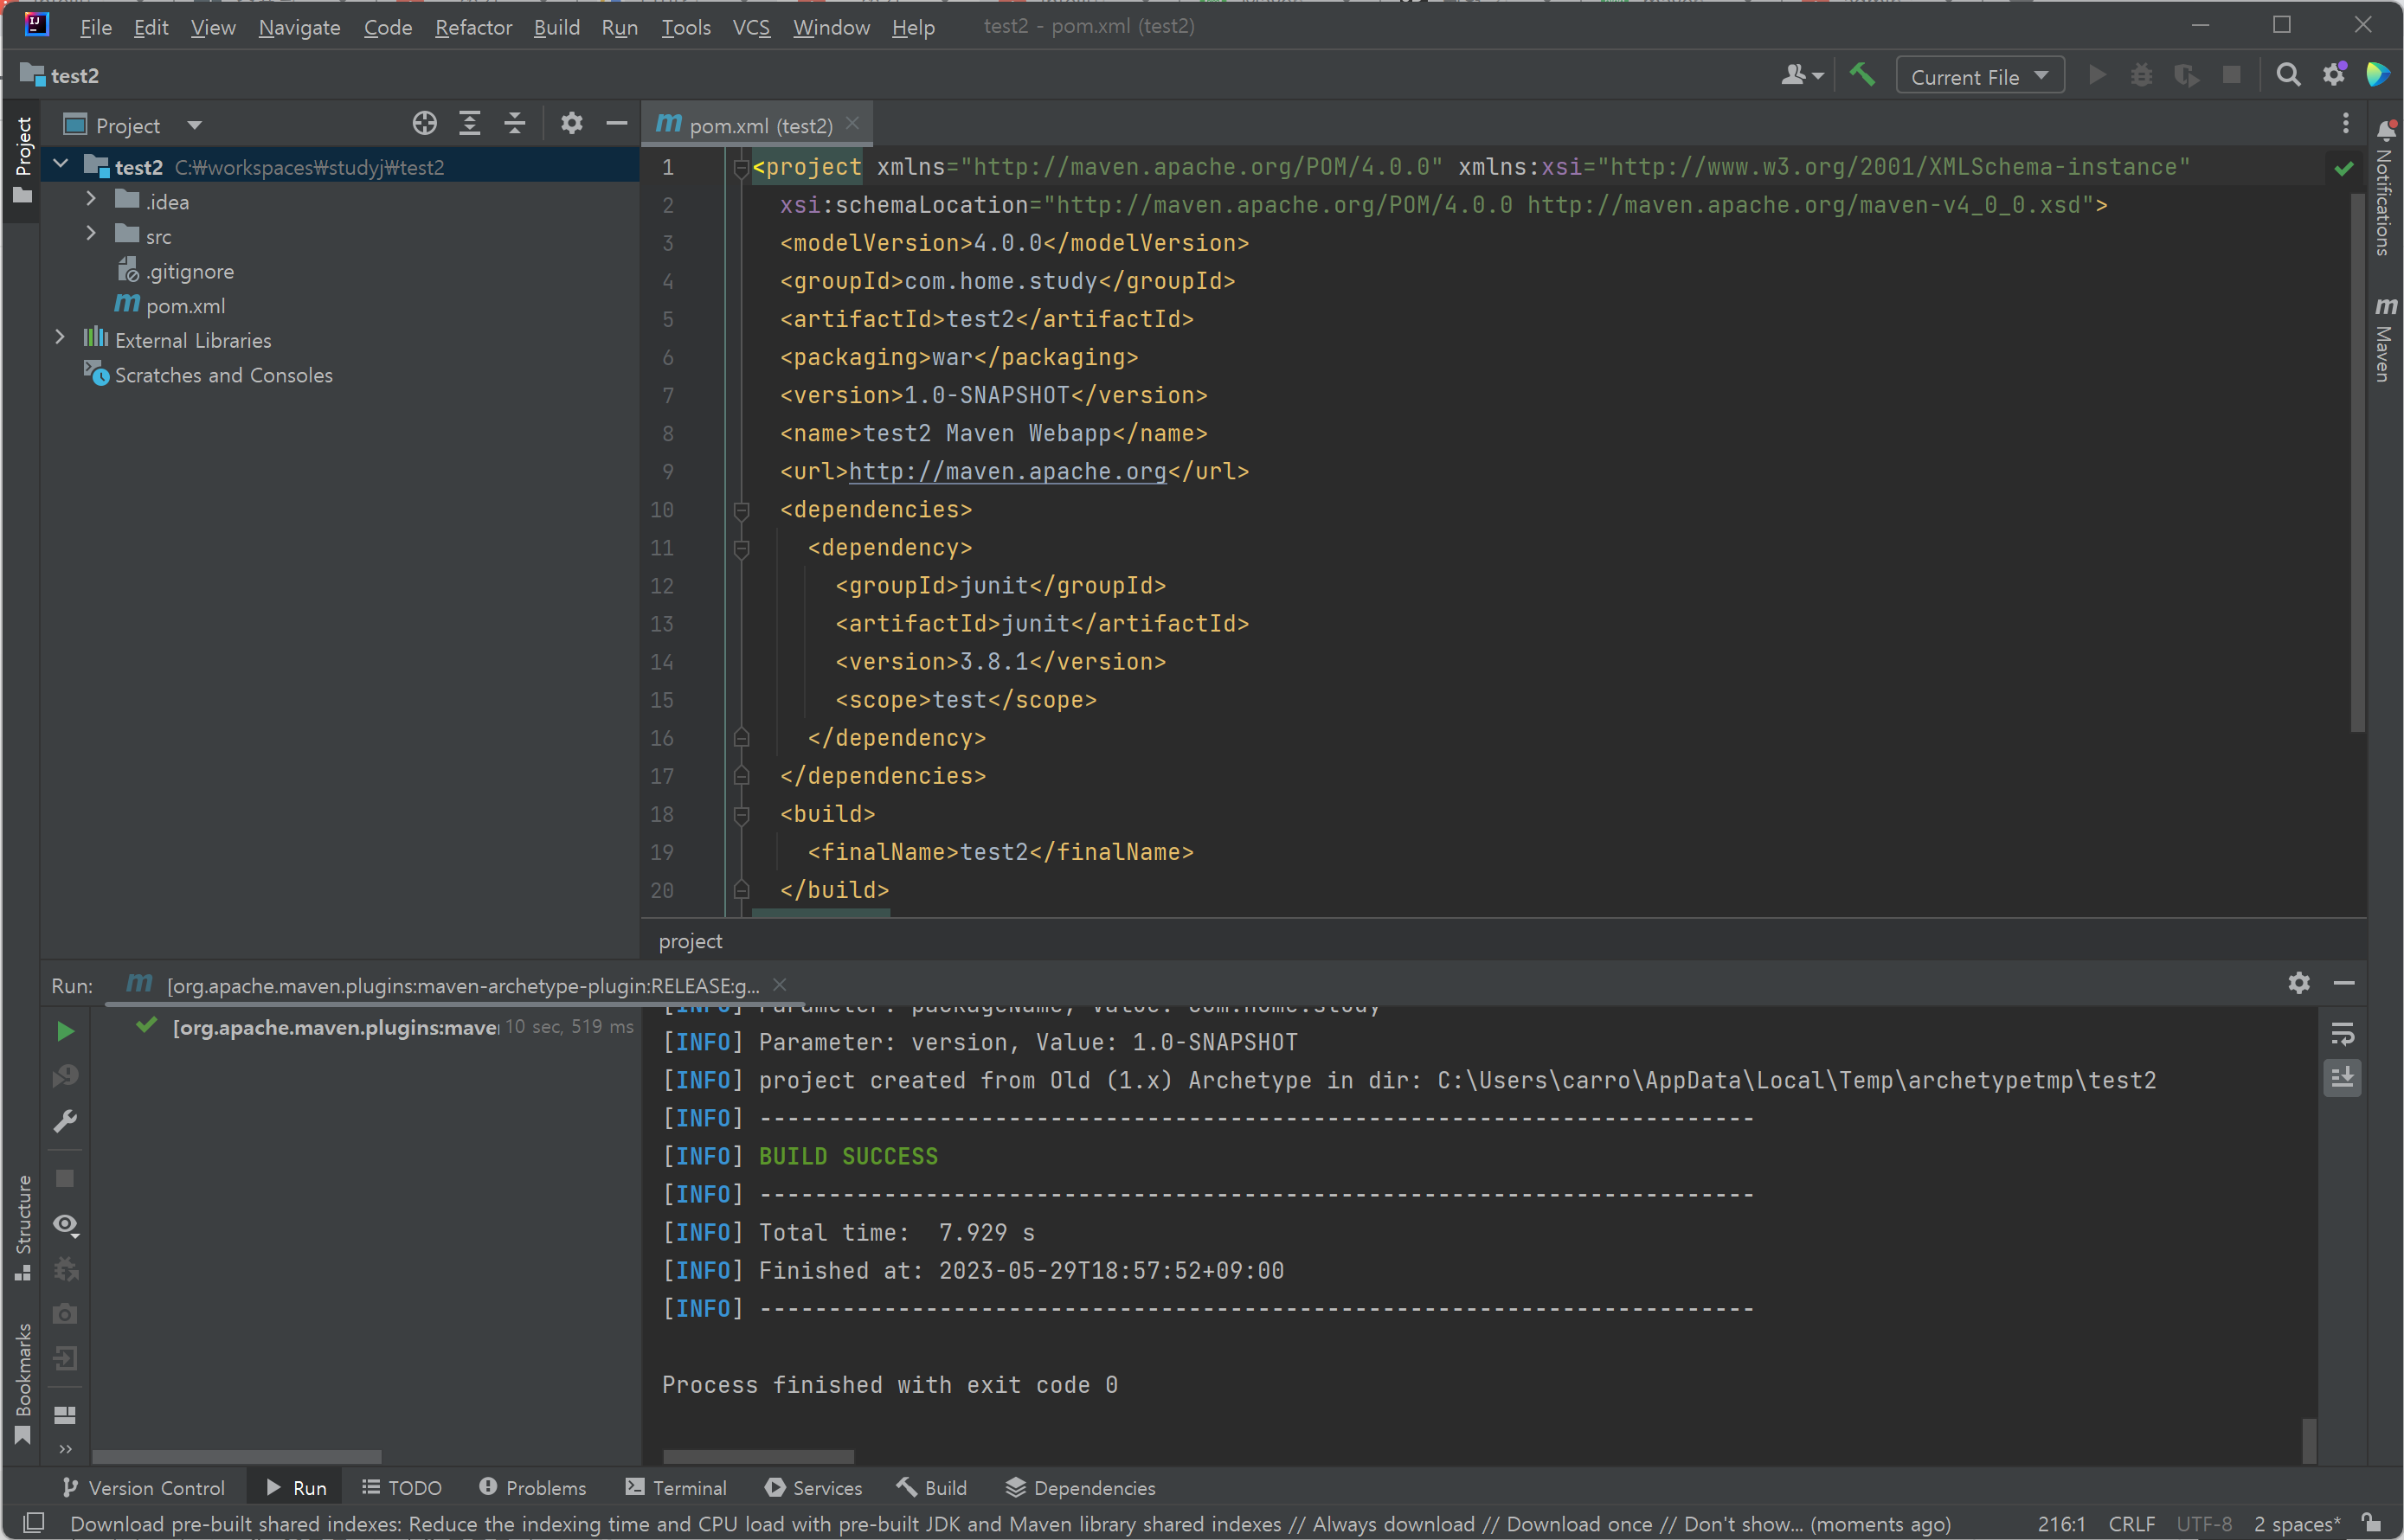Rerun Maven task with green play icon

point(65,1031)
